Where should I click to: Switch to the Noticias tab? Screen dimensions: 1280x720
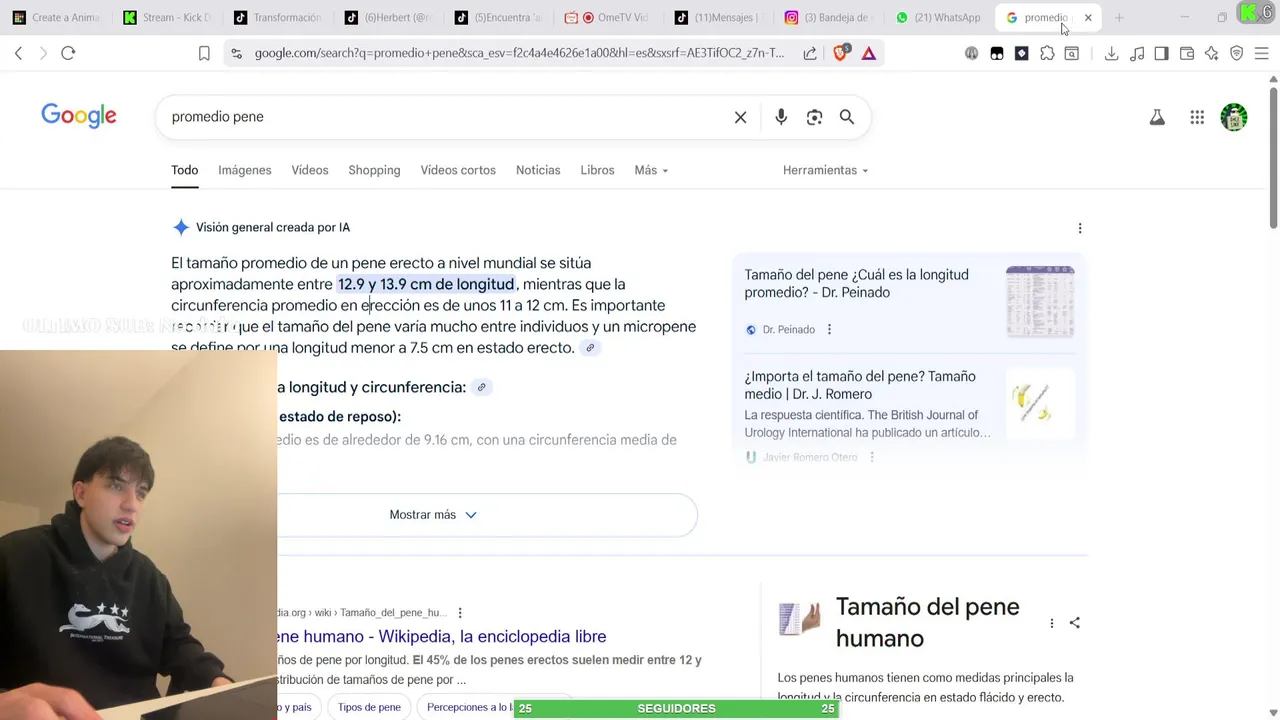[538, 170]
